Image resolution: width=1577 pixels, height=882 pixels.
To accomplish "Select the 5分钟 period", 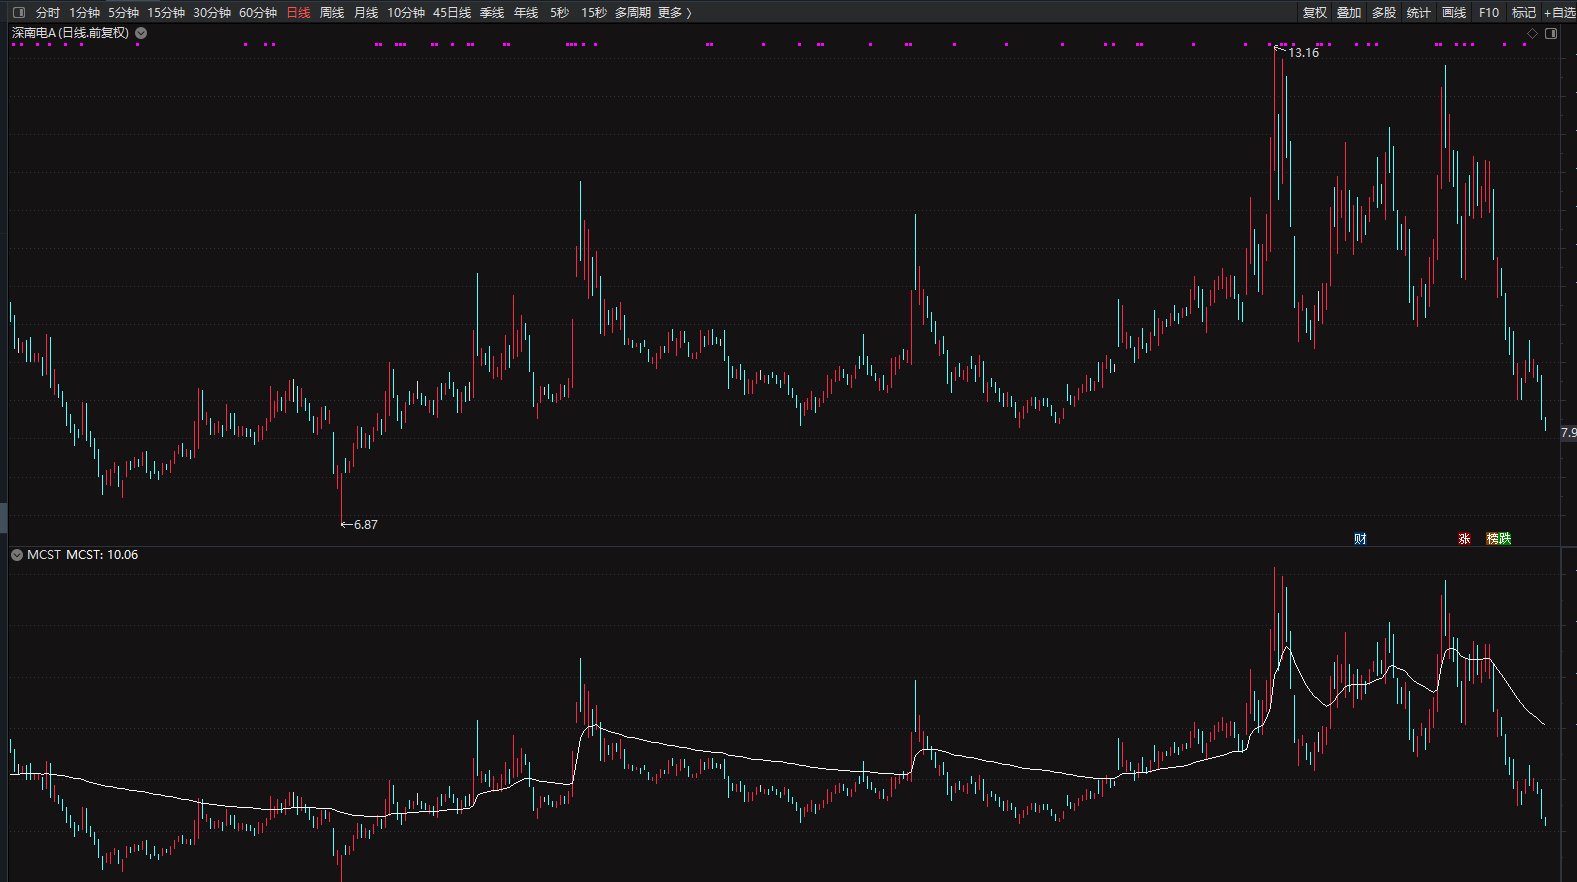I will (x=124, y=13).
